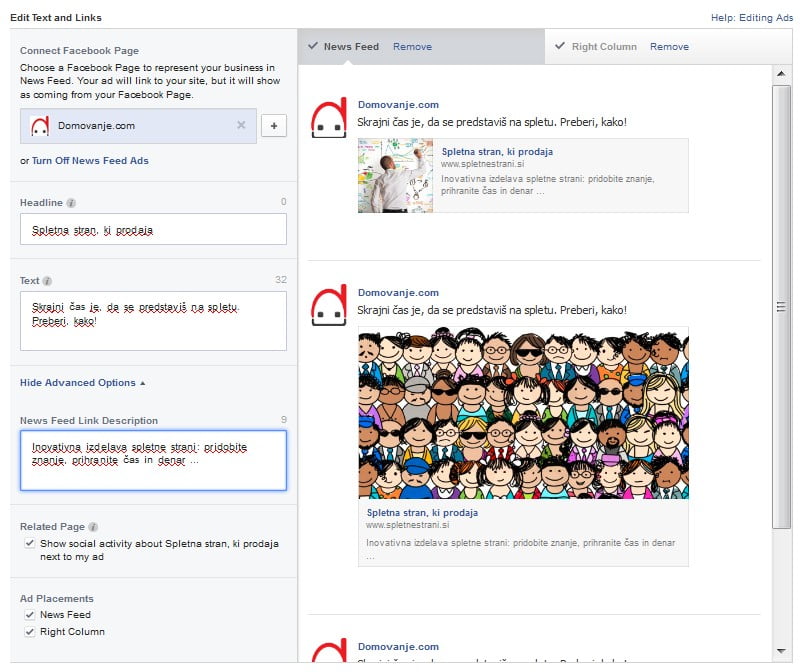The height and width of the screenshot is (672, 803).
Task: Open Related Page info tooltip icon
Action: tap(93, 527)
